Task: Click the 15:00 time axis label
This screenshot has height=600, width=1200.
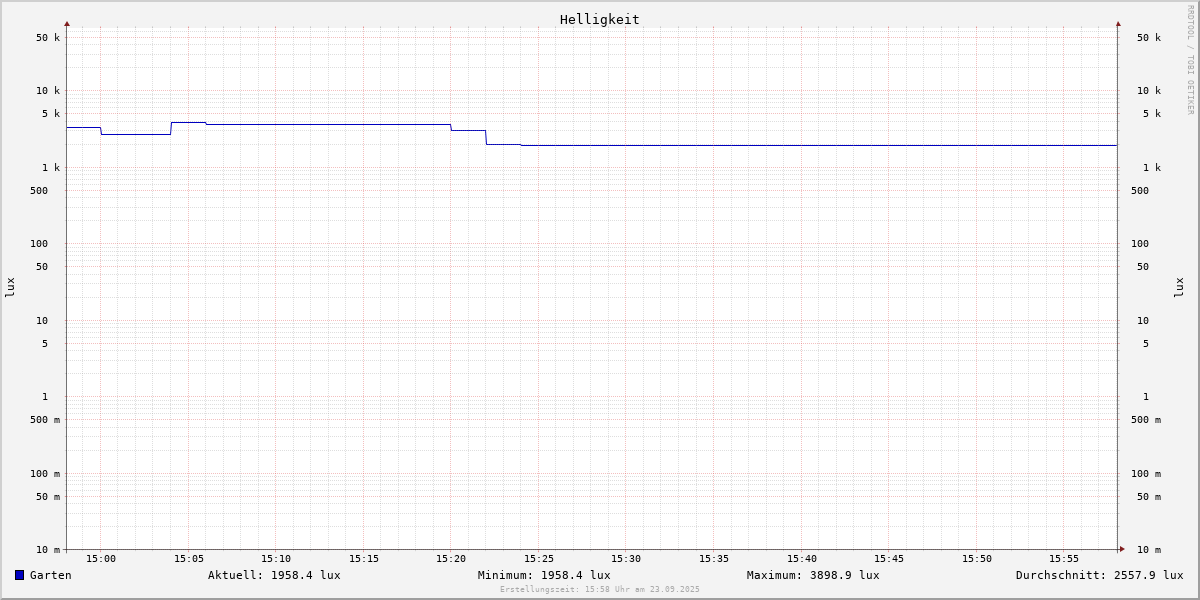Action: [101, 559]
